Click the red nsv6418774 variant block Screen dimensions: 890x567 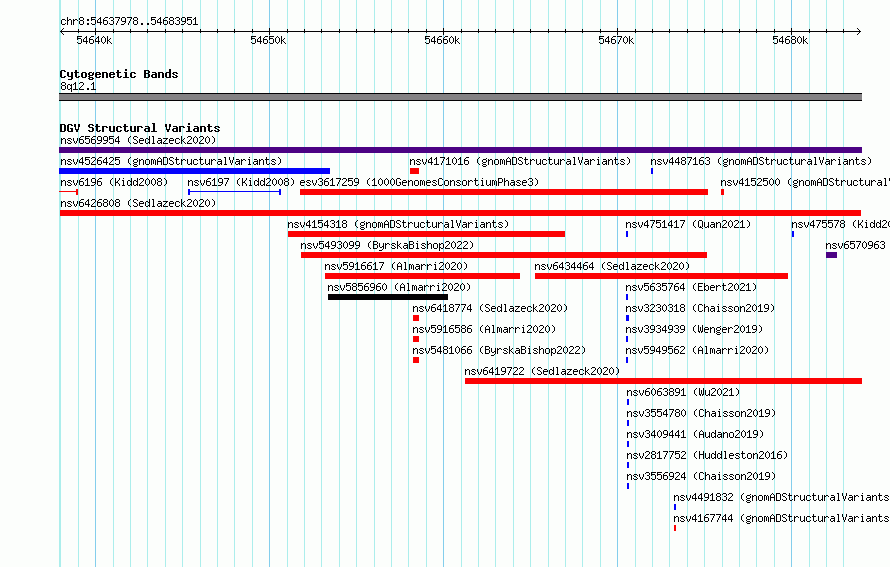416,318
